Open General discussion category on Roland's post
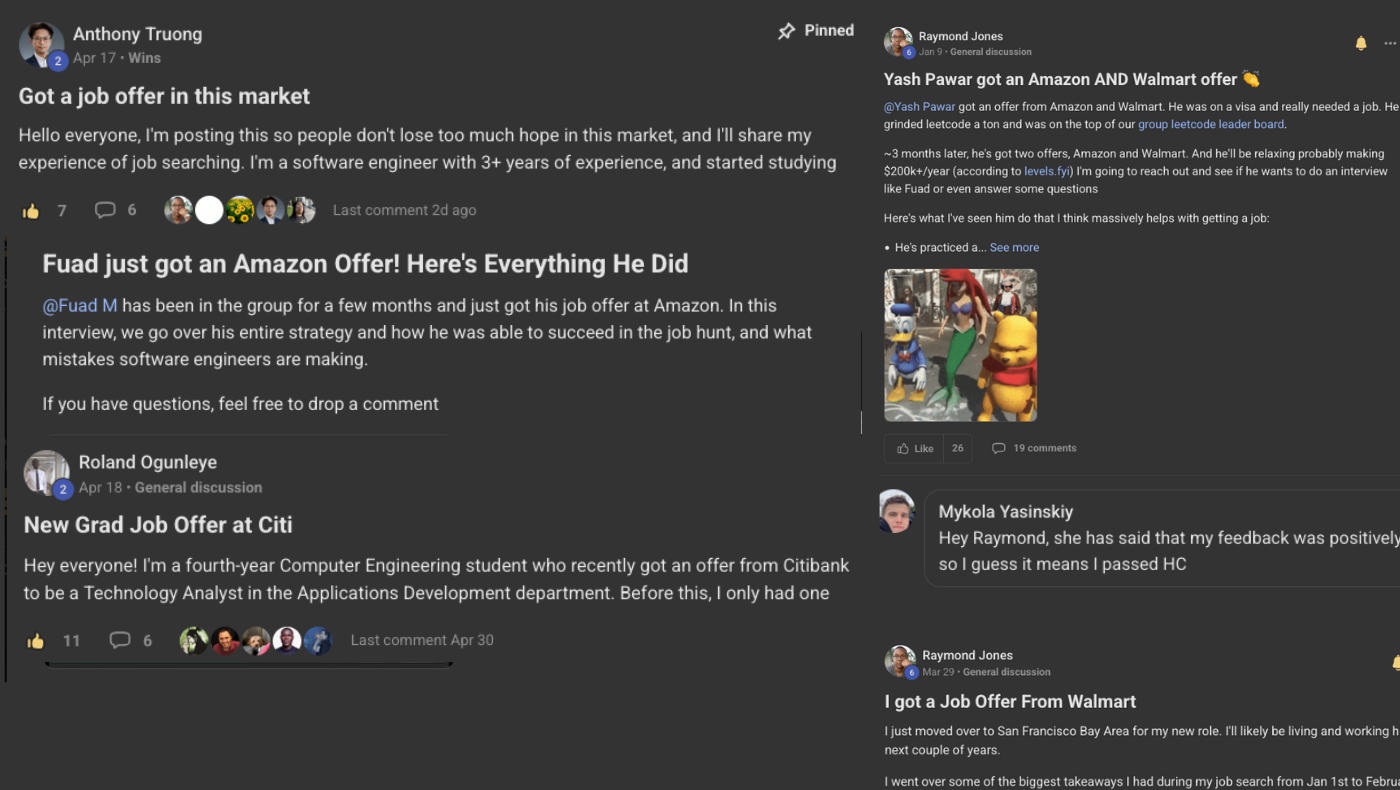Screen dimensions: 1400x790 coord(198,487)
